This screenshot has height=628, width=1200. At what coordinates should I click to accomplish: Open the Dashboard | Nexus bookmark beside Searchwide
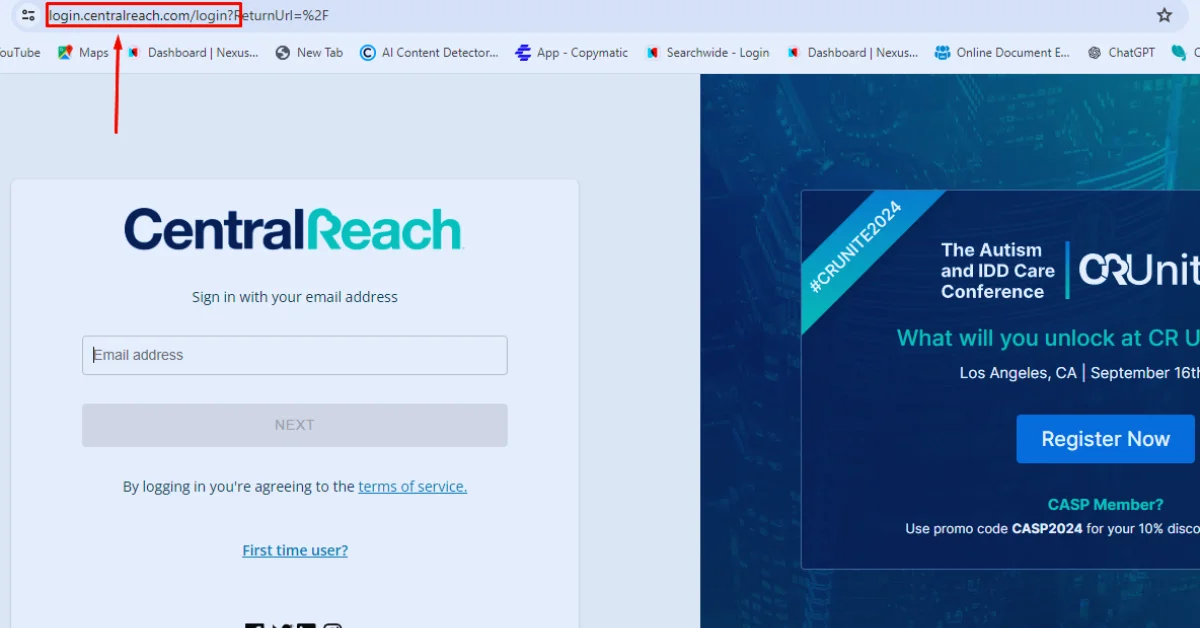tap(852, 53)
